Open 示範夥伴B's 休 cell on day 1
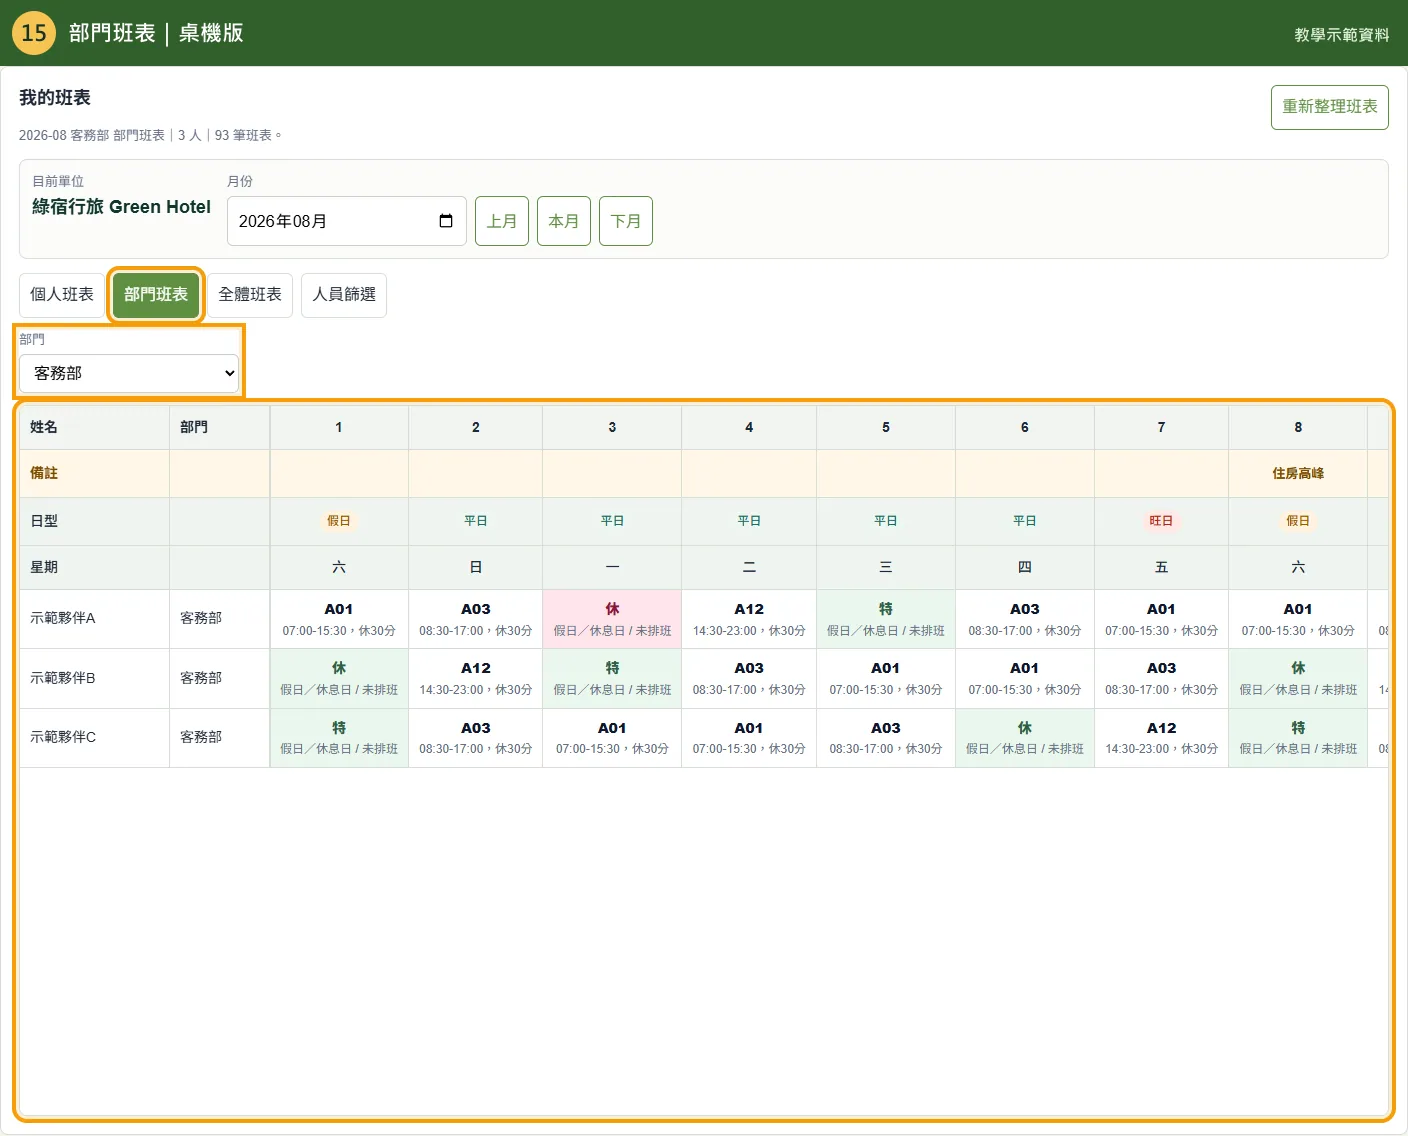The height and width of the screenshot is (1136, 1408). [339, 678]
